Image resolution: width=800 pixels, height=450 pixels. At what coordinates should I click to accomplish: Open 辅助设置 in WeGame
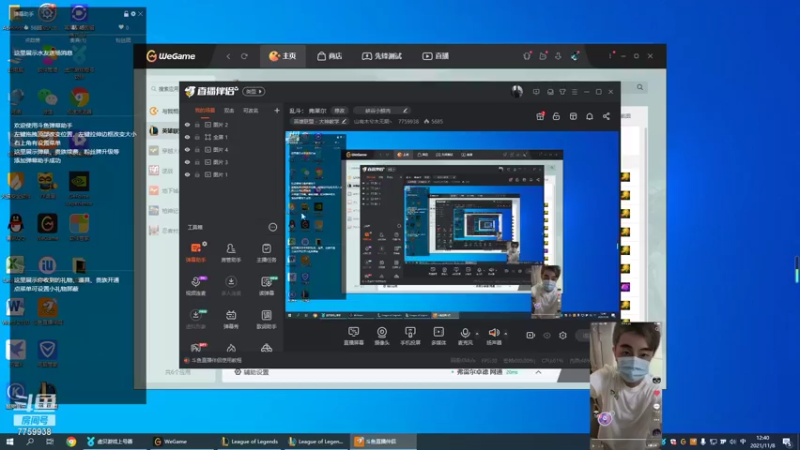point(251,372)
